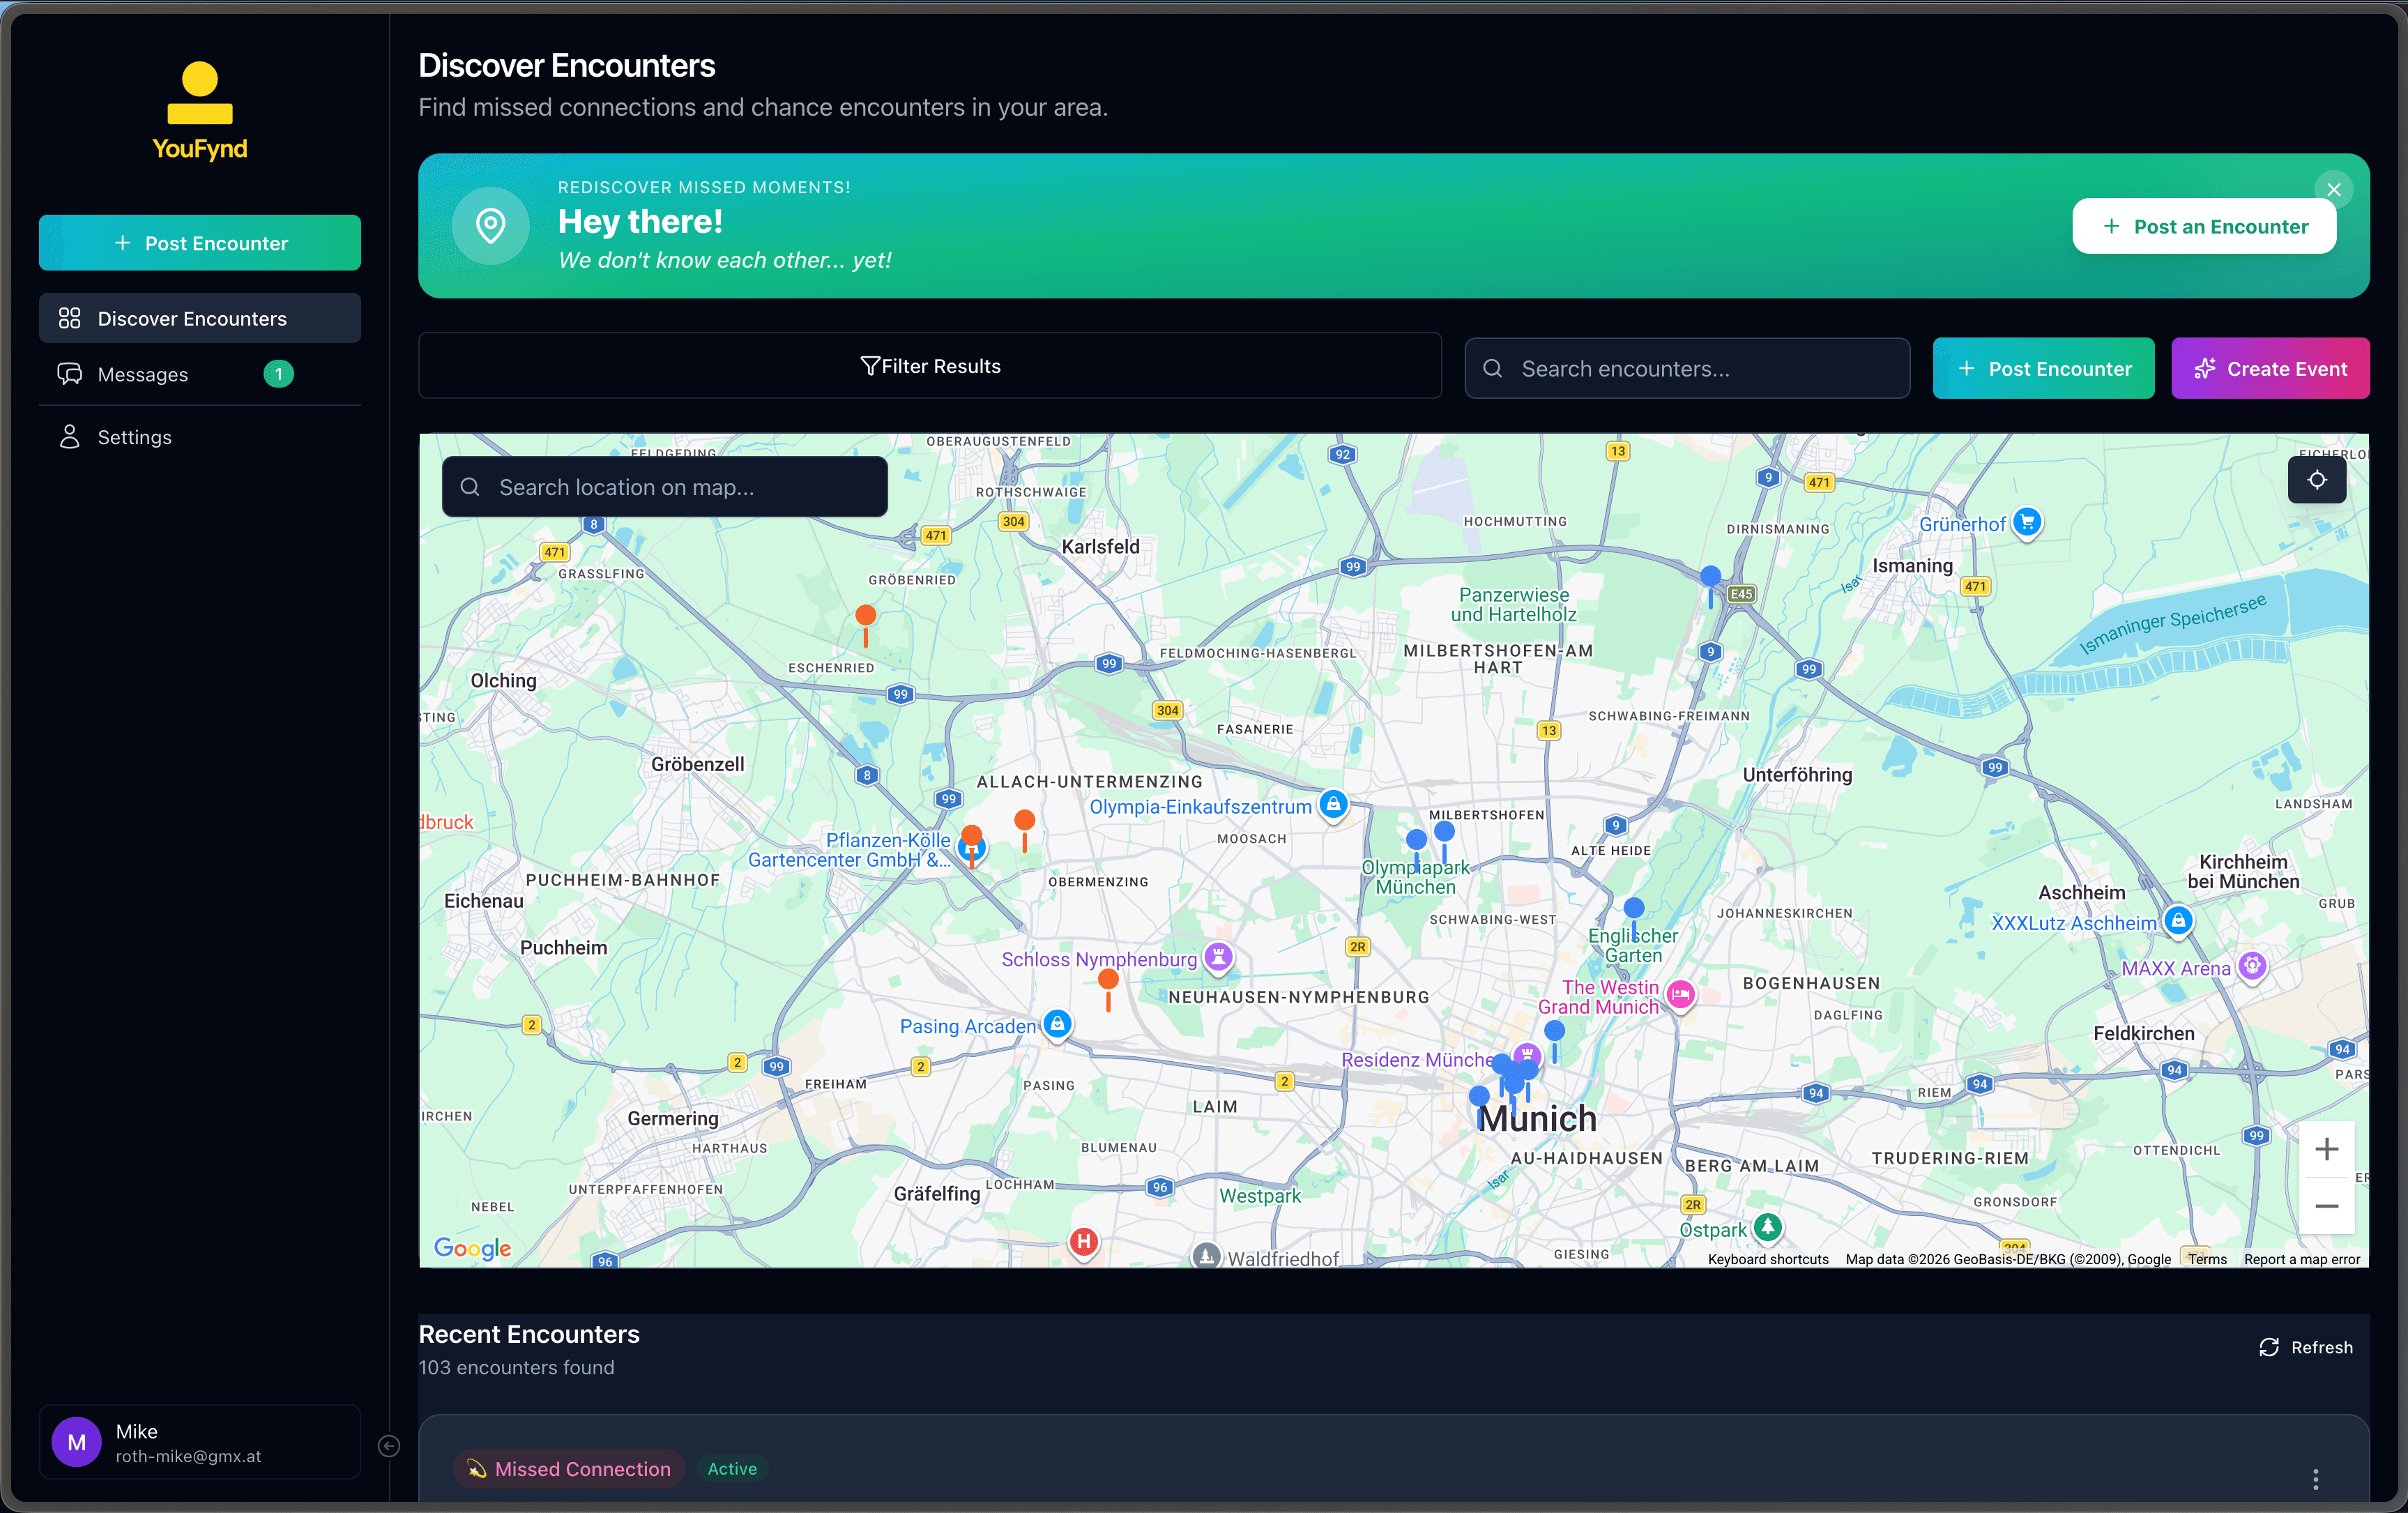Click the rightmost Olympiapark blue pin
The width and height of the screenshot is (2408, 1513).
click(1444, 841)
